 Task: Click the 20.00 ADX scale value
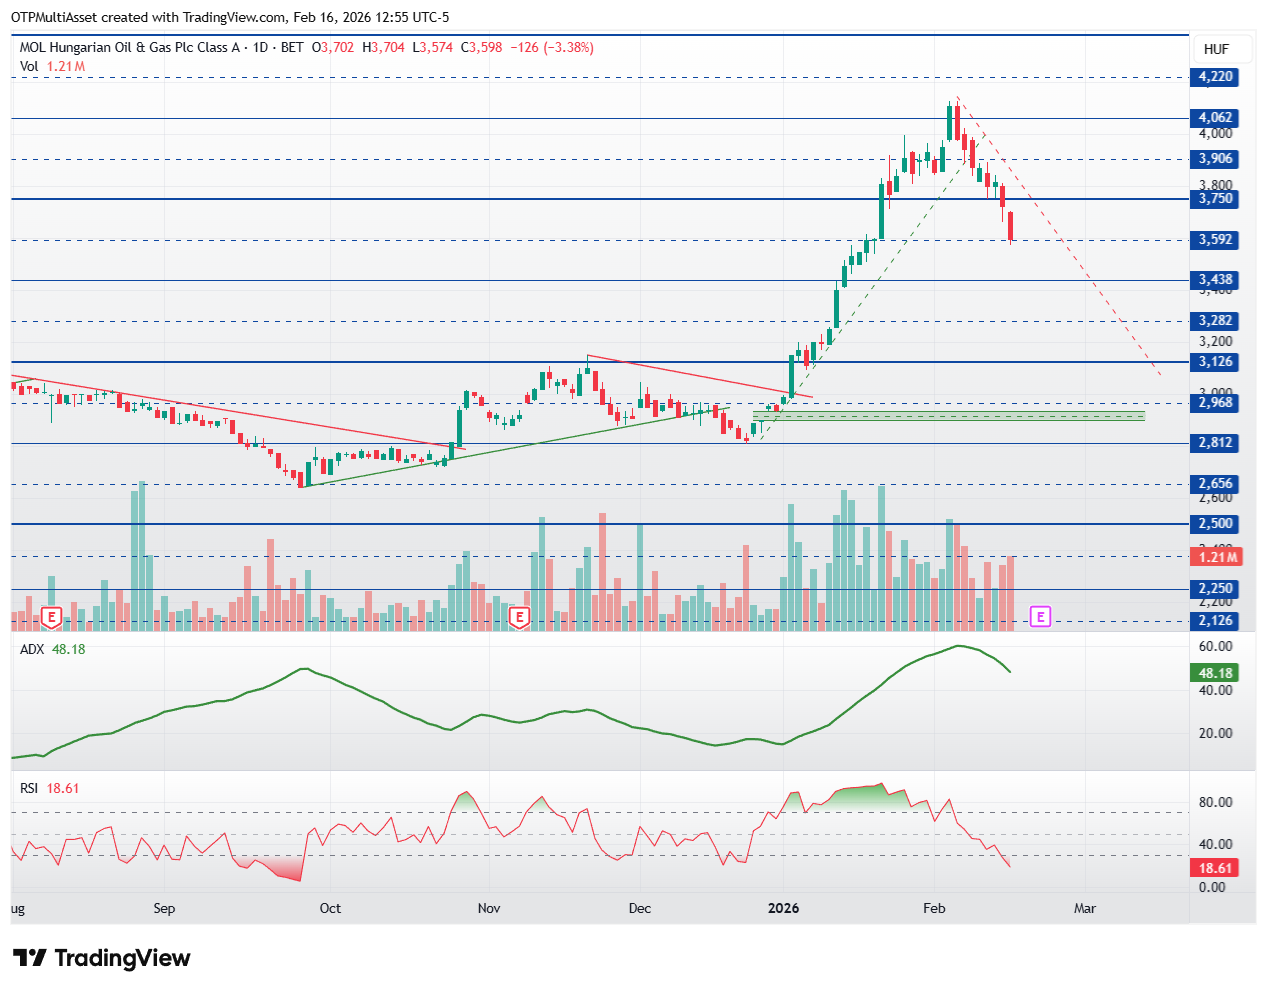[x=1216, y=733]
